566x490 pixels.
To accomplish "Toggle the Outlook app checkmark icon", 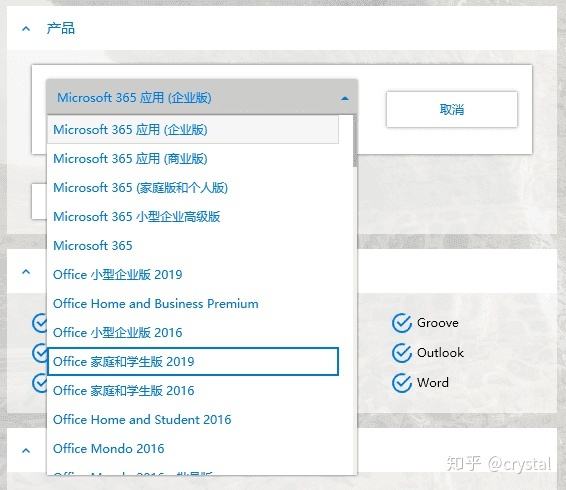I will click(401, 353).
